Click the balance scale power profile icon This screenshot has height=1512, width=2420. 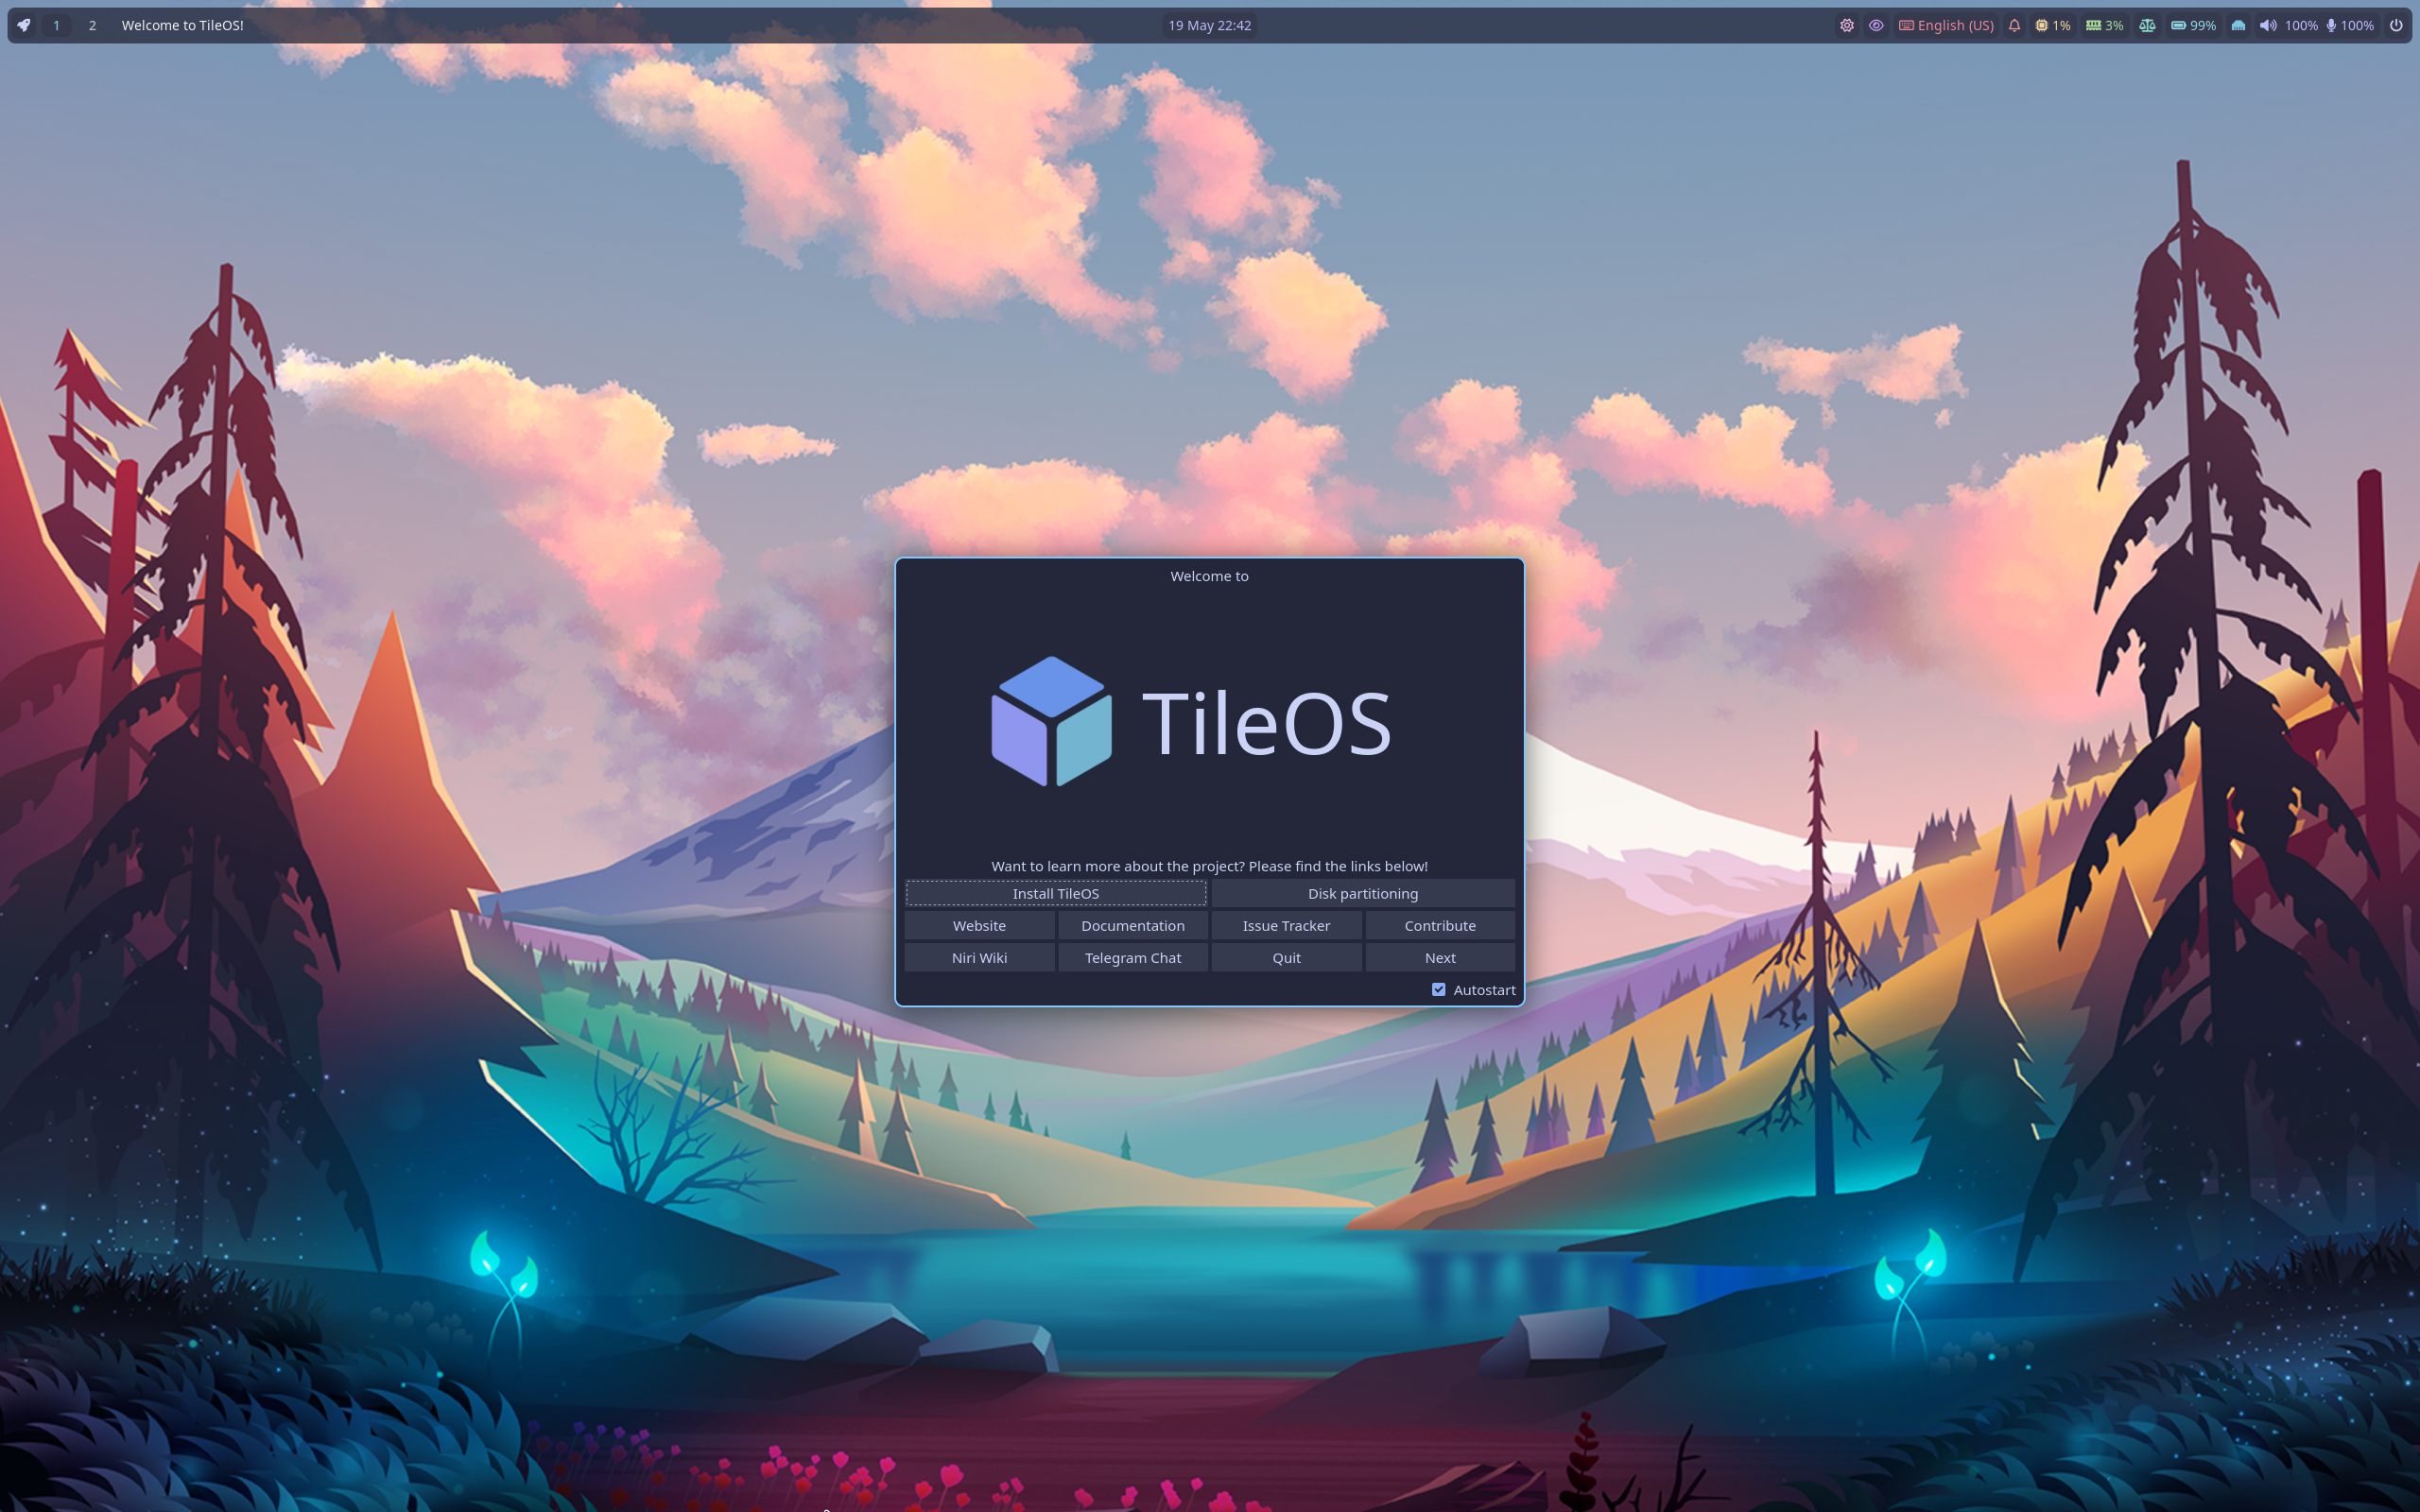(x=2147, y=25)
